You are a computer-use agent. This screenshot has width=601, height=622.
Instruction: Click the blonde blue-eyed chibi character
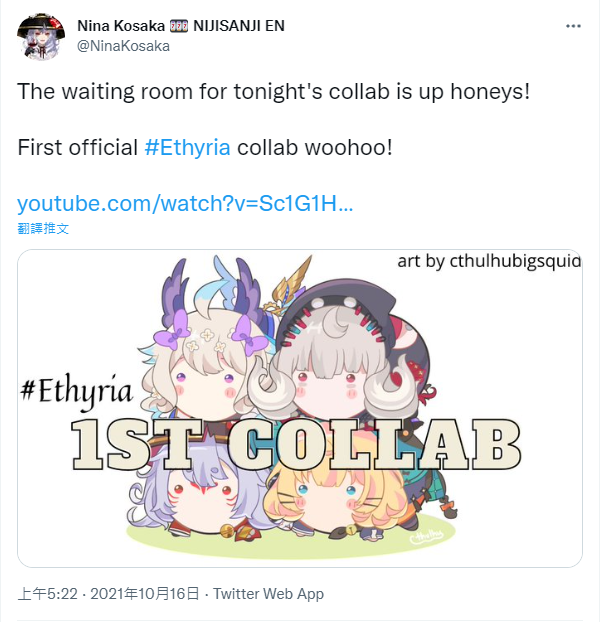pyautogui.click(x=337, y=500)
